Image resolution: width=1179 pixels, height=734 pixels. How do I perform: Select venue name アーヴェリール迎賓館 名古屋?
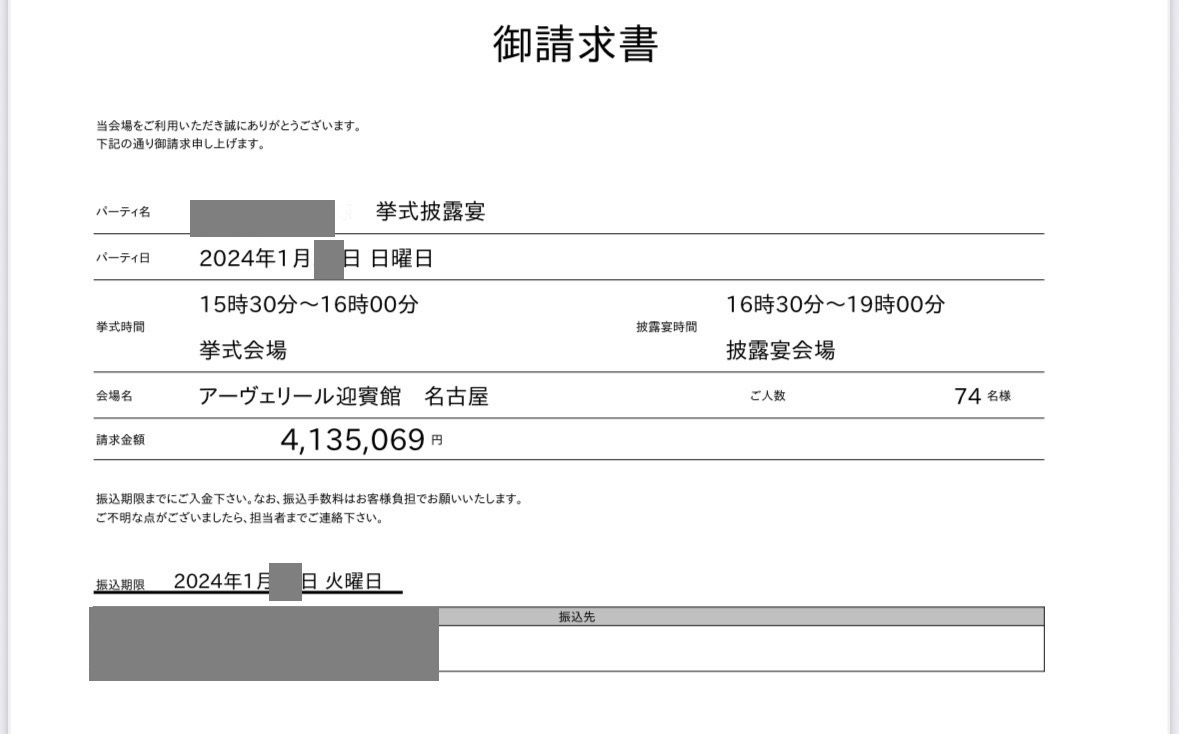pyautogui.click(x=344, y=396)
